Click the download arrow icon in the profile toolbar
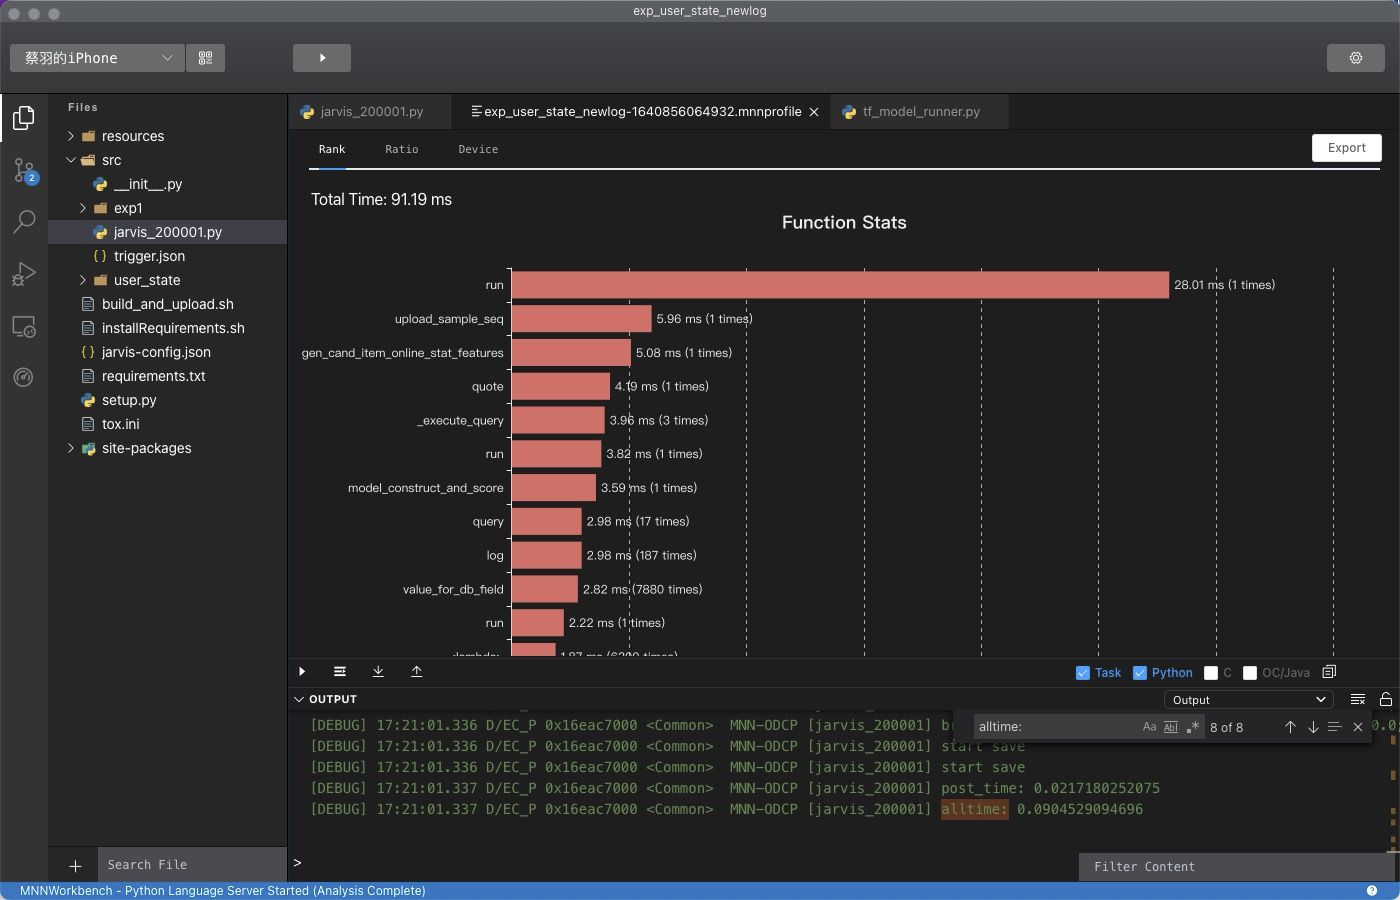This screenshot has width=1400, height=900. (x=378, y=672)
